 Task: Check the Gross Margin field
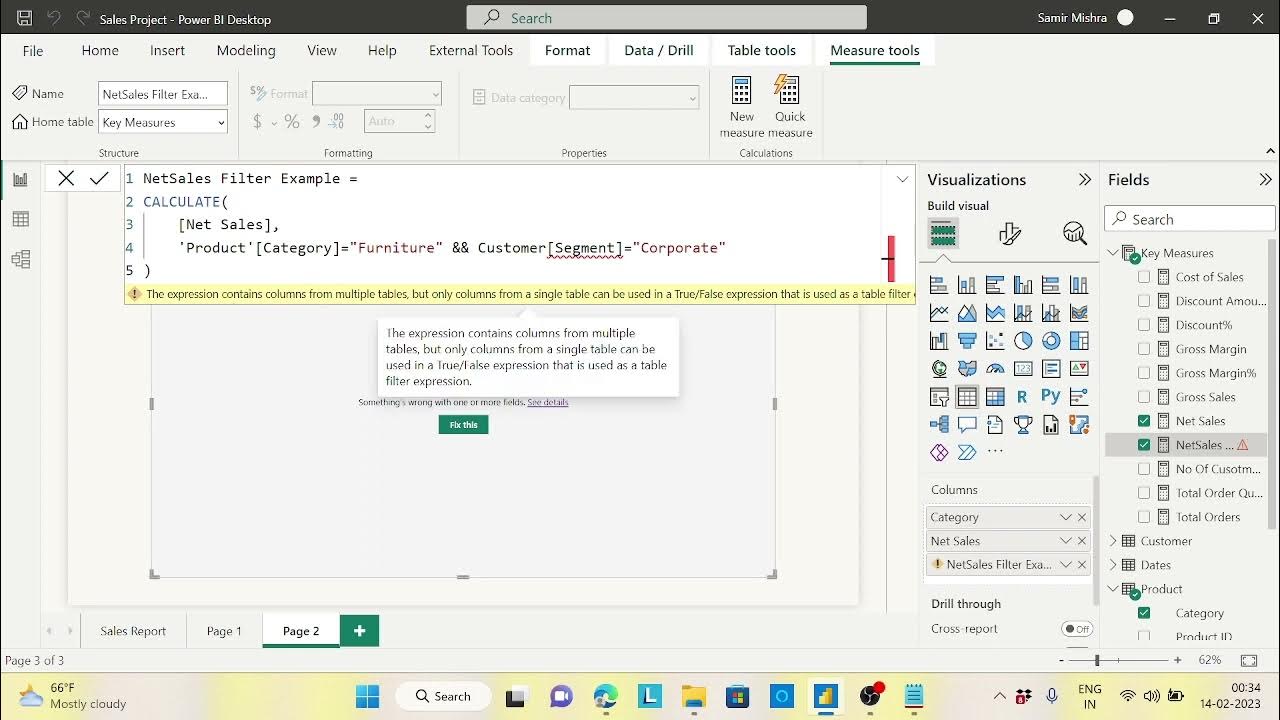[1144, 349]
